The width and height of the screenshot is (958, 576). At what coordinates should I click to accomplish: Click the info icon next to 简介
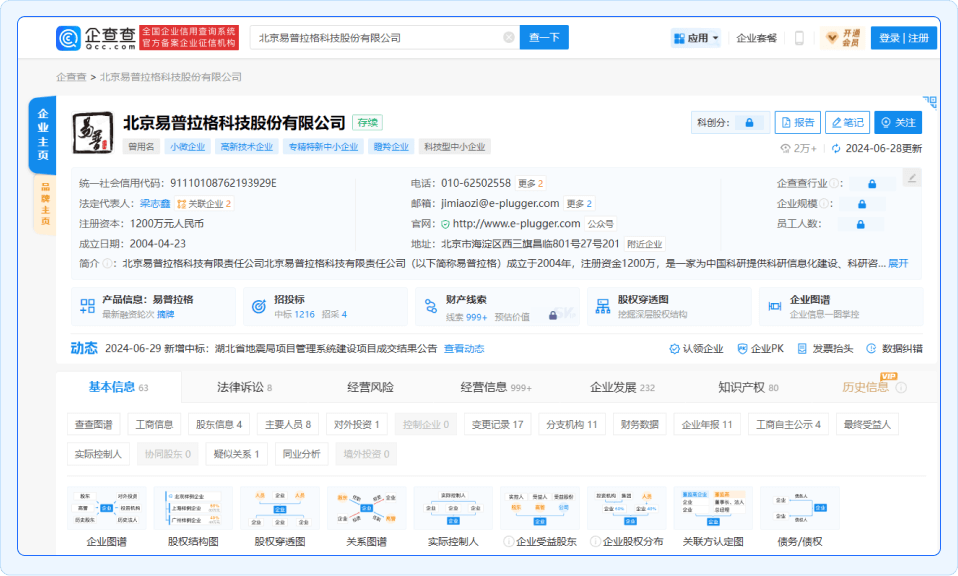pos(107,263)
